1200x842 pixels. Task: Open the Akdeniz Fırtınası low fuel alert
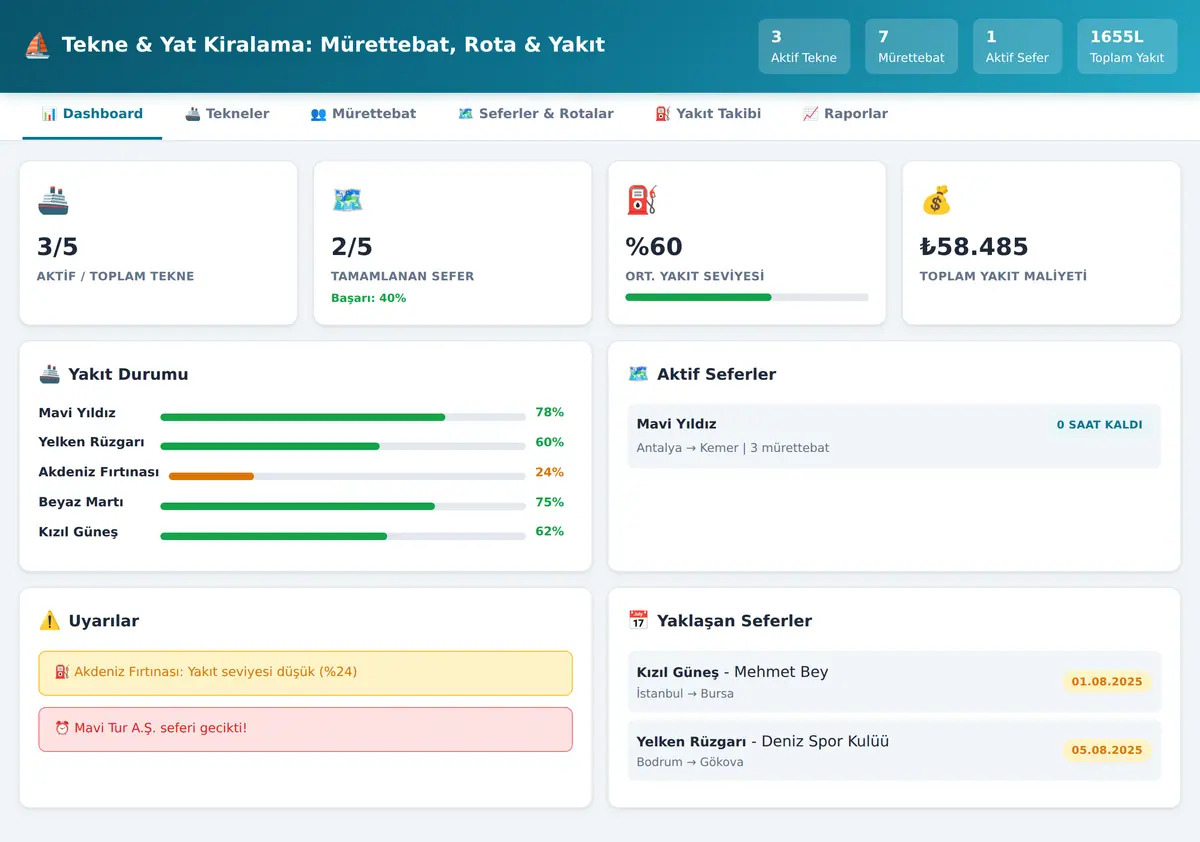point(306,673)
